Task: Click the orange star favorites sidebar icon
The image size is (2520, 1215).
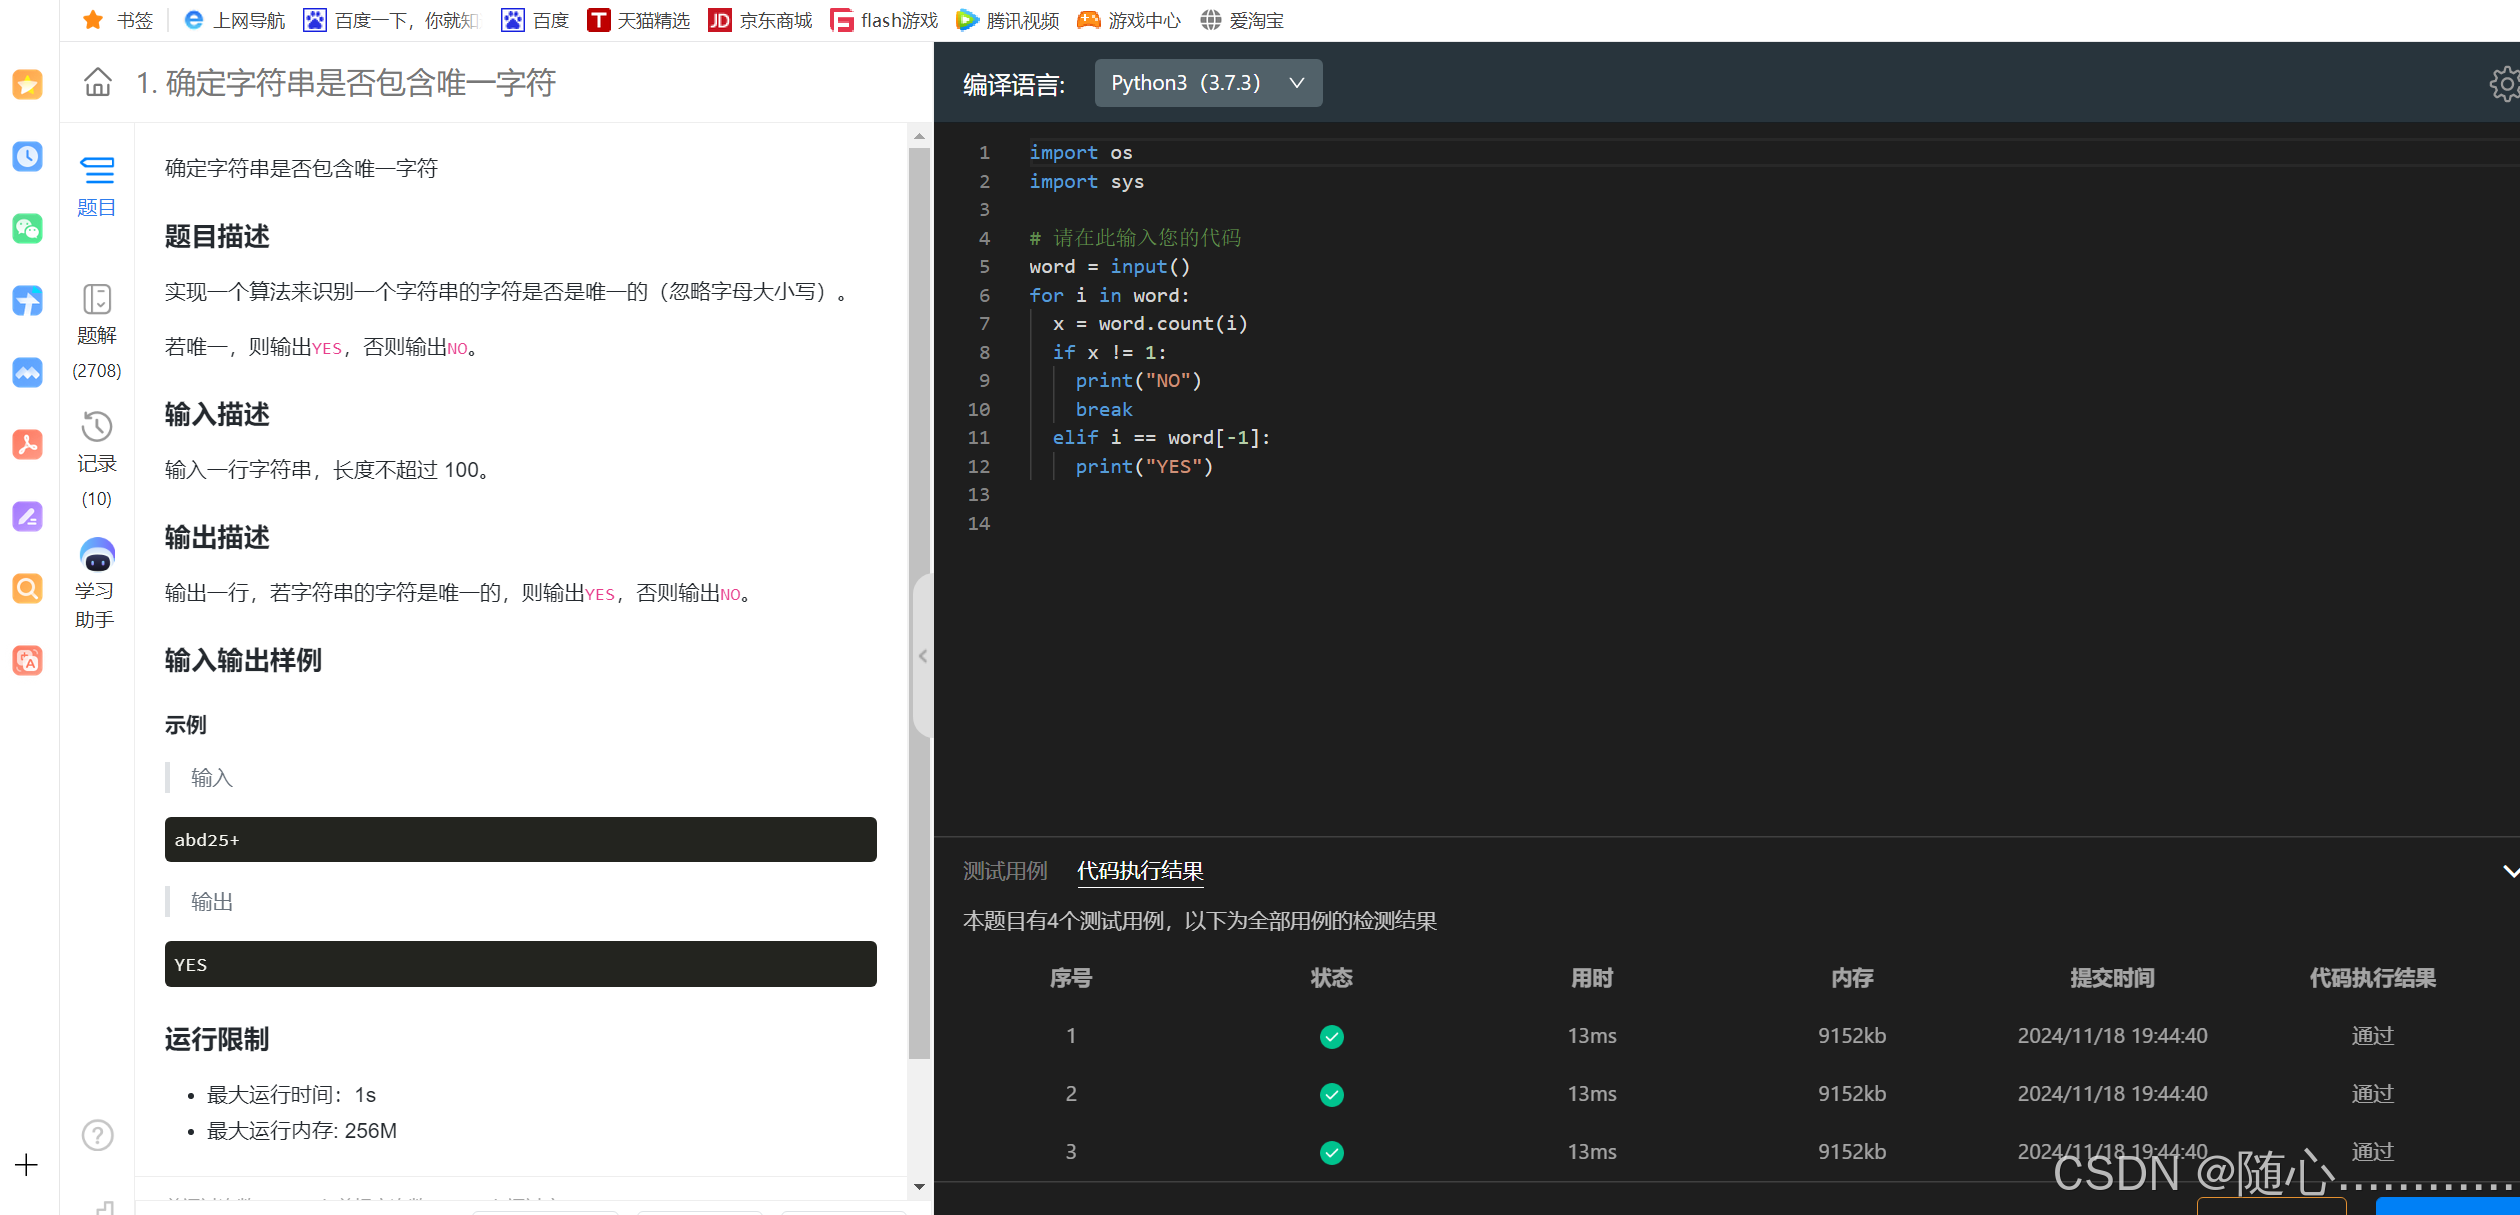Action: coord(27,84)
